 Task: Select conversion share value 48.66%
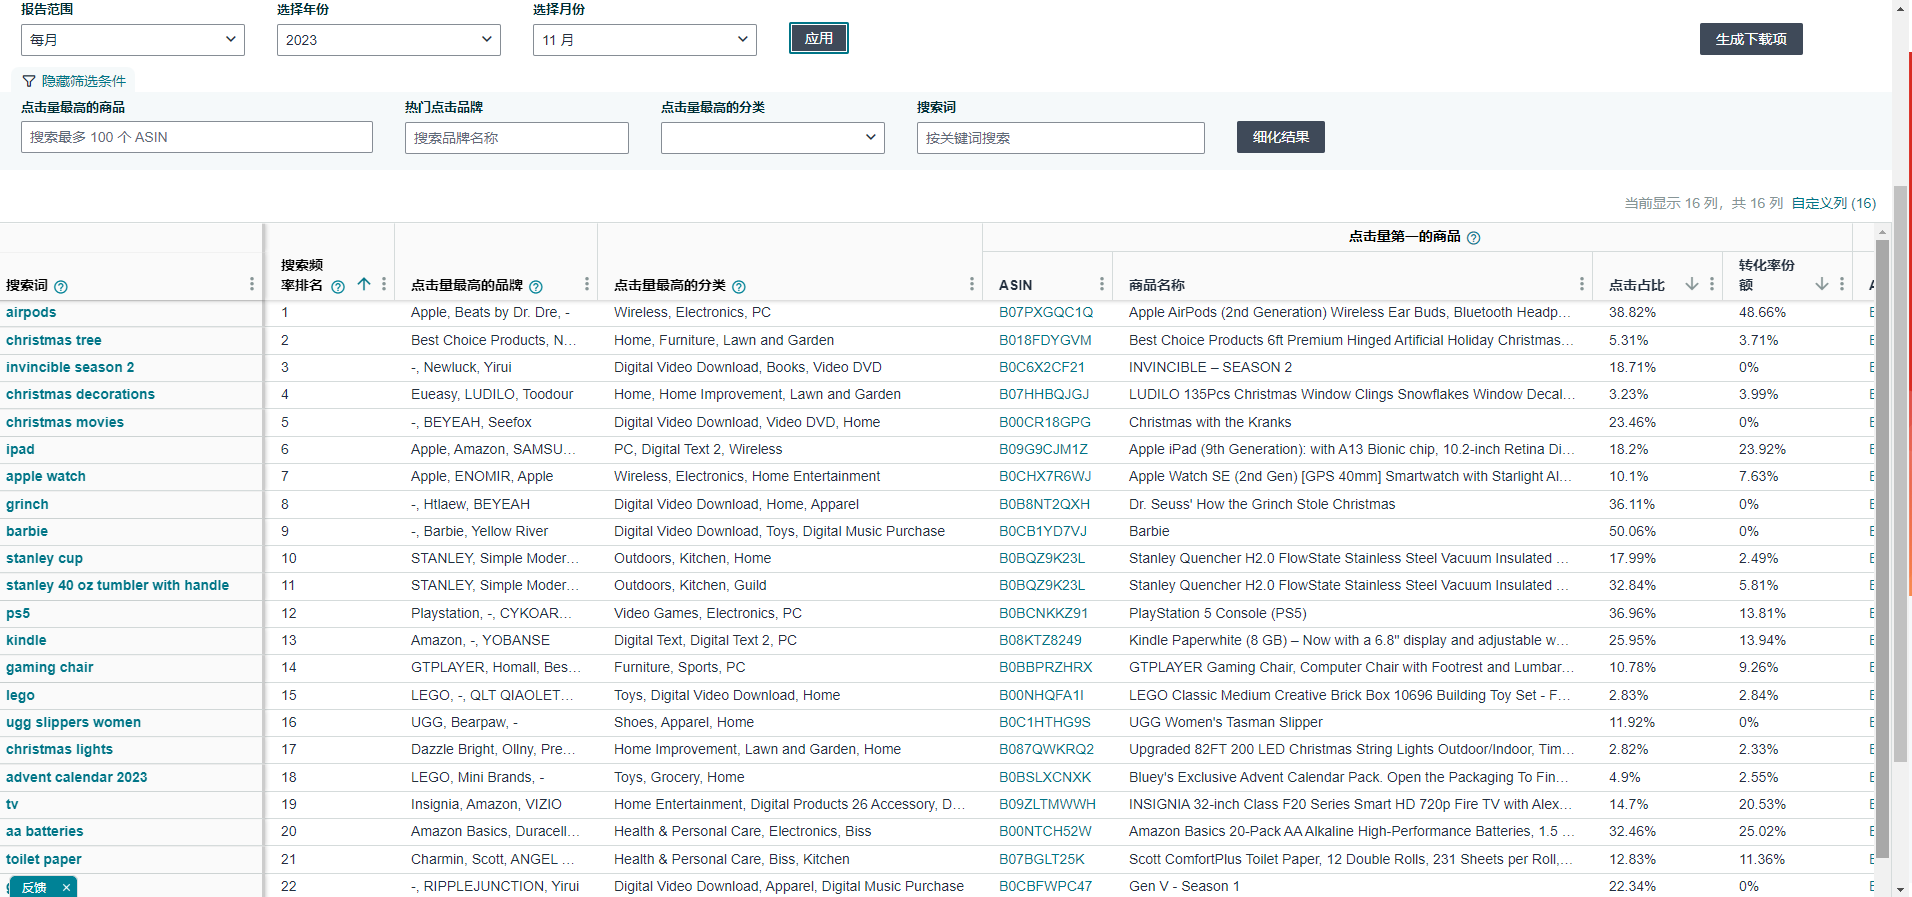tap(1762, 312)
